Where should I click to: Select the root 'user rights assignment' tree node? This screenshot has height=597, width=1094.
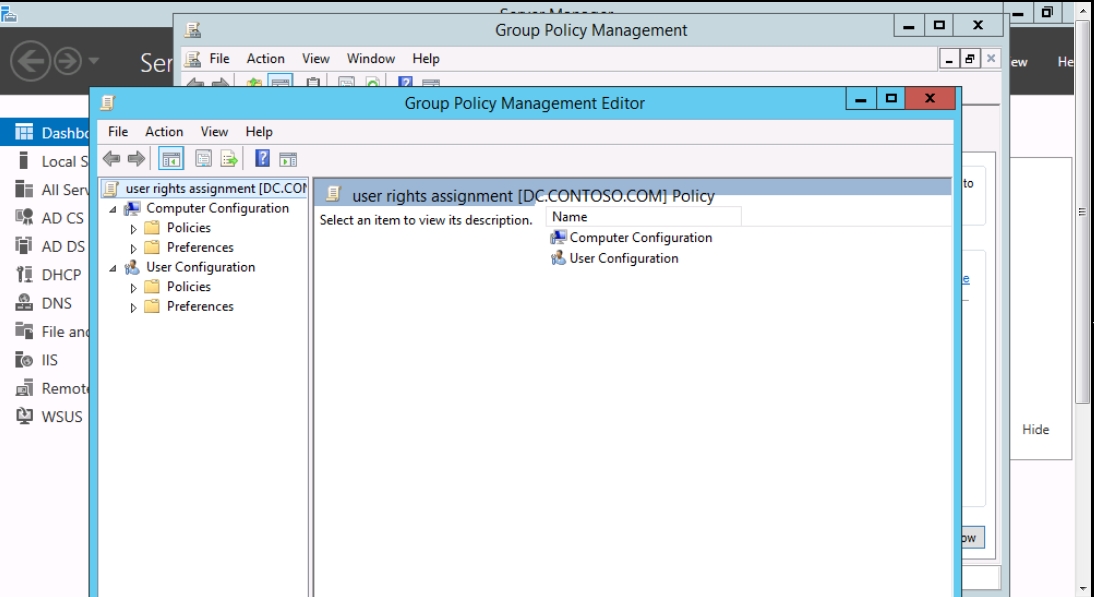[x=204, y=189]
